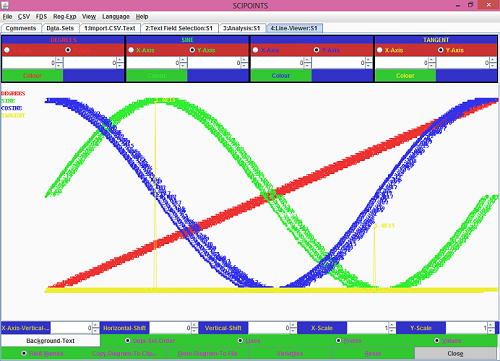This screenshot has width=500, height=361.
Task: Click Store-Diagram-To-File button
Action: click(x=208, y=353)
